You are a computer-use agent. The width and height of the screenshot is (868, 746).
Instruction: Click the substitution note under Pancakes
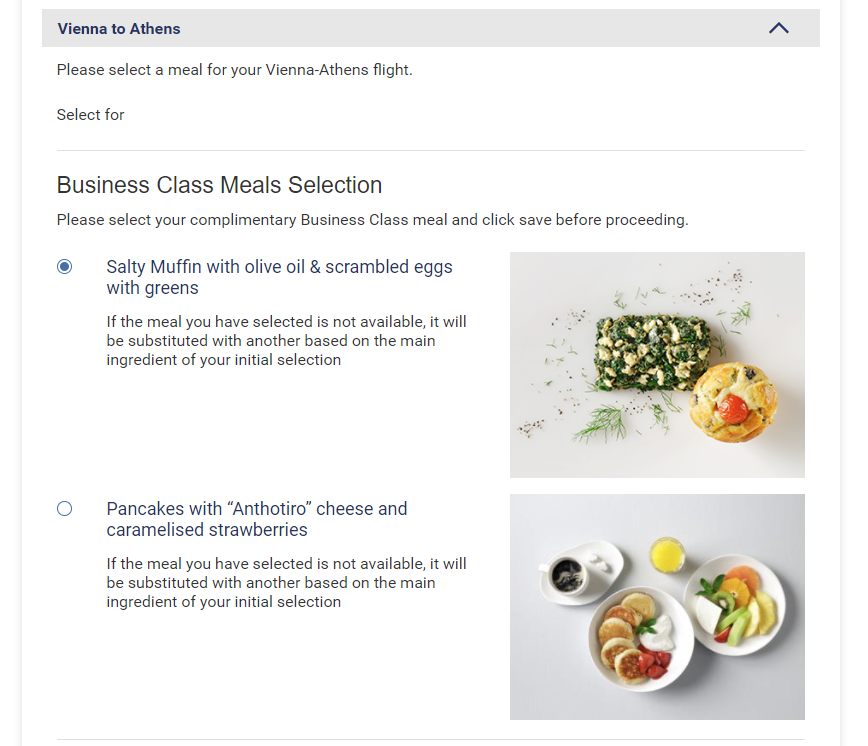(x=286, y=583)
